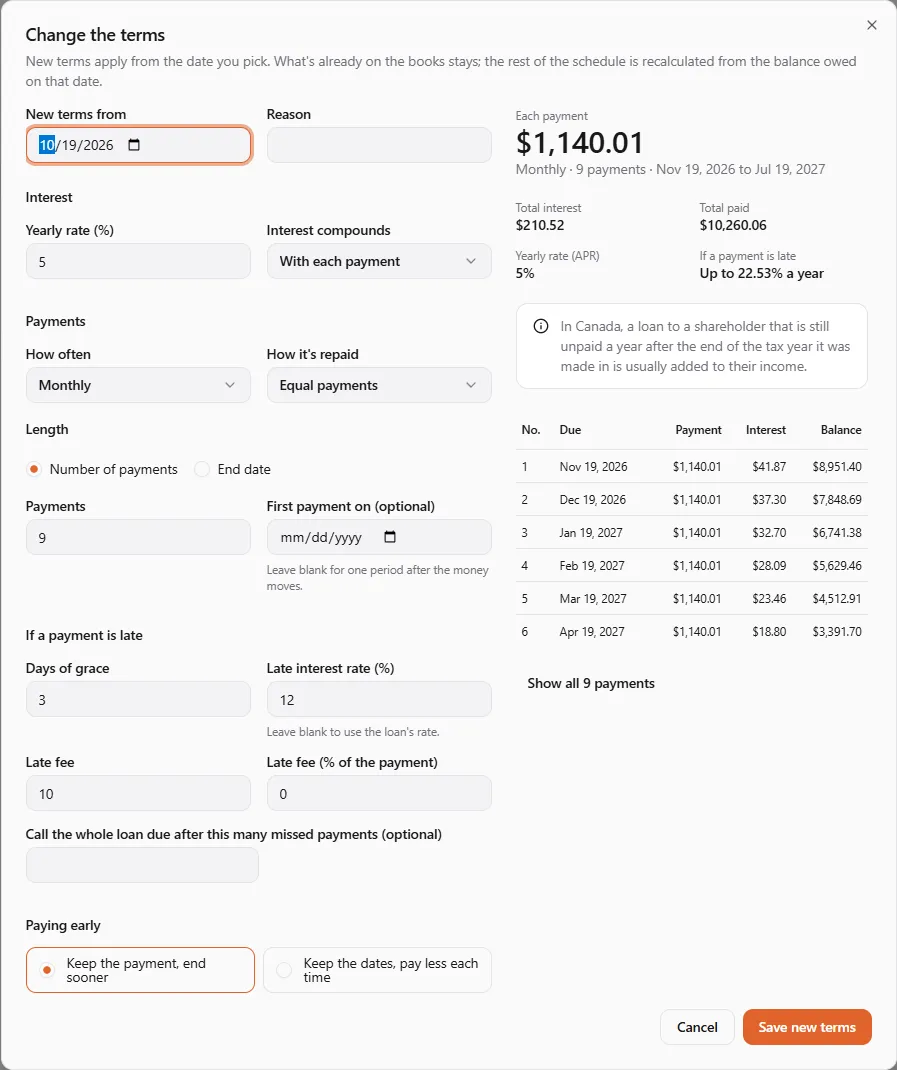The width and height of the screenshot is (897, 1070).
Task: Click the $28.09 interest cell
Action: click(769, 566)
